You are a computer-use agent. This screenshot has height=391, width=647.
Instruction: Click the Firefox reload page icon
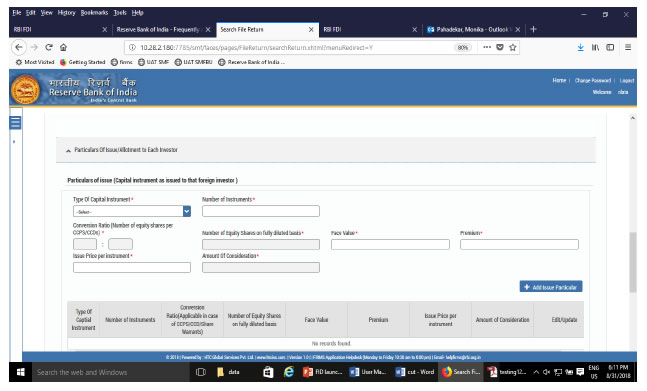(49, 47)
